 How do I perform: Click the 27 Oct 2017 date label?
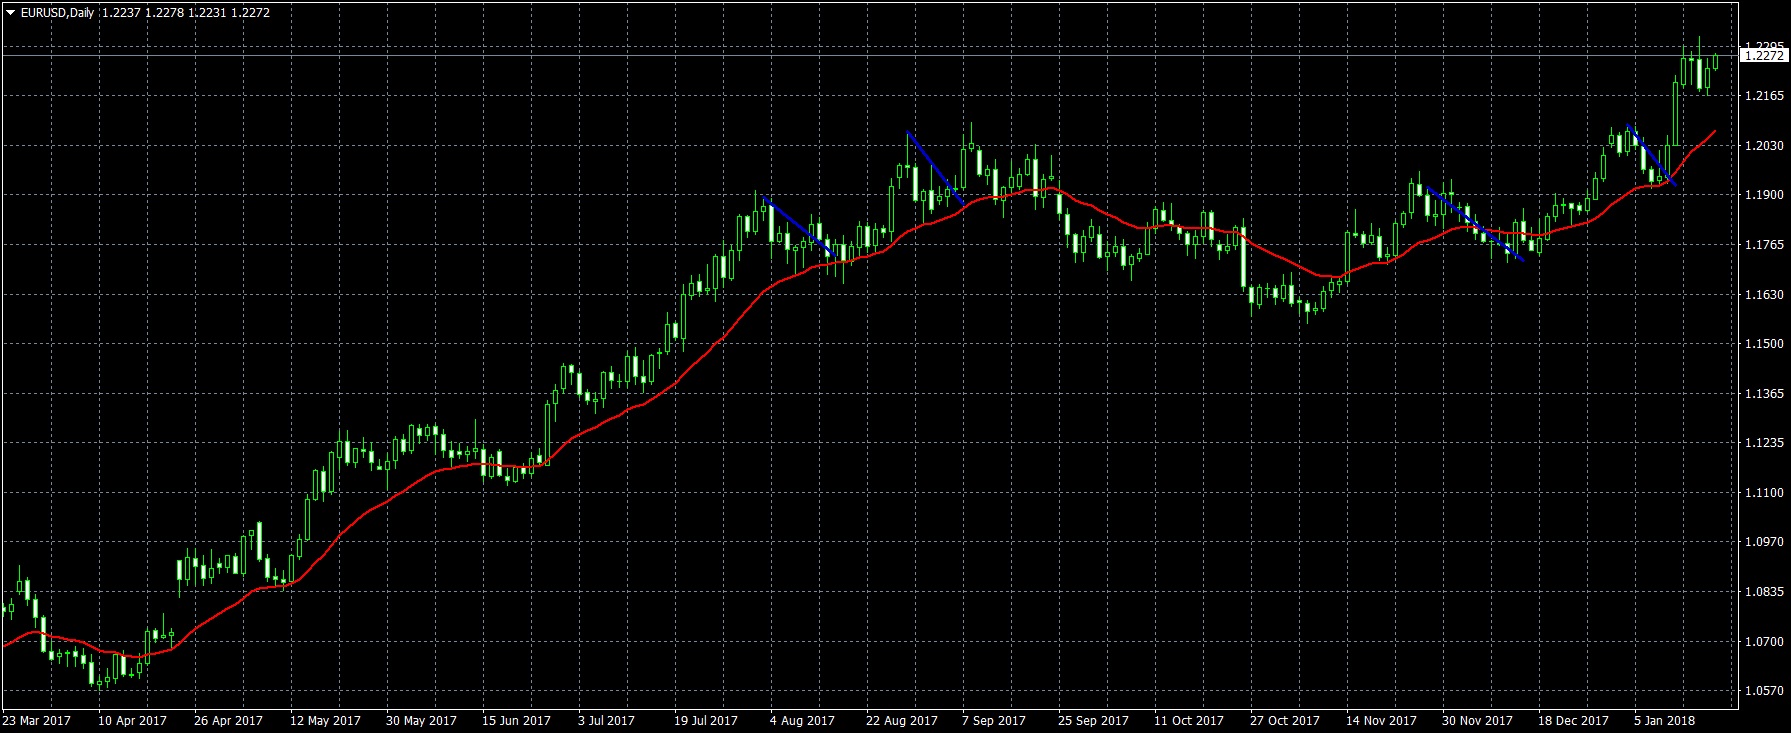[1285, 720]
